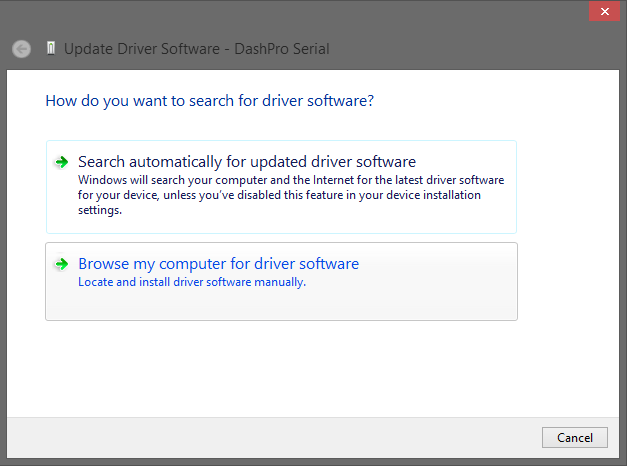Click green arrow beside Search automatically option
The image size is (627, 466).
click(62, 162)
